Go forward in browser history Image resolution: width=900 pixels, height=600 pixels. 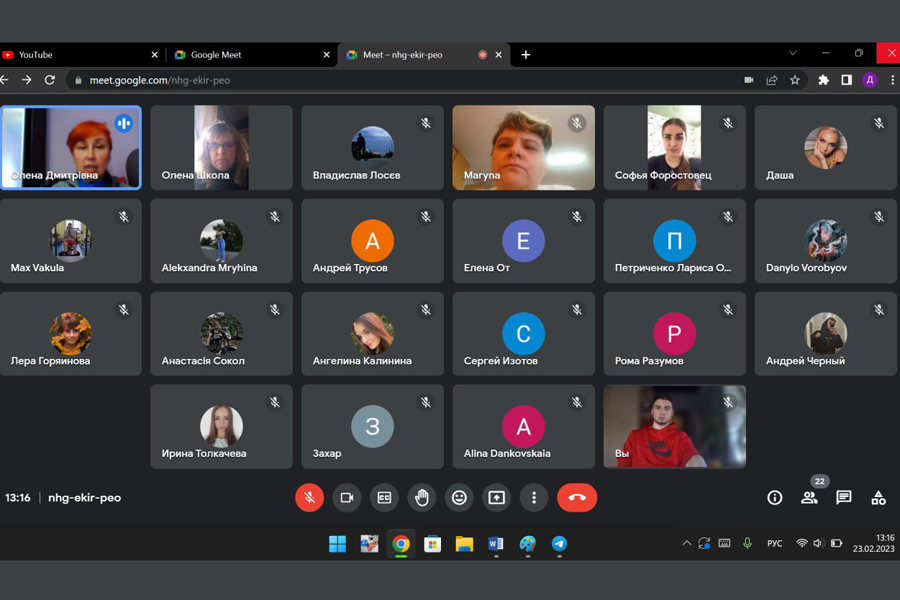tap(26, 80)
